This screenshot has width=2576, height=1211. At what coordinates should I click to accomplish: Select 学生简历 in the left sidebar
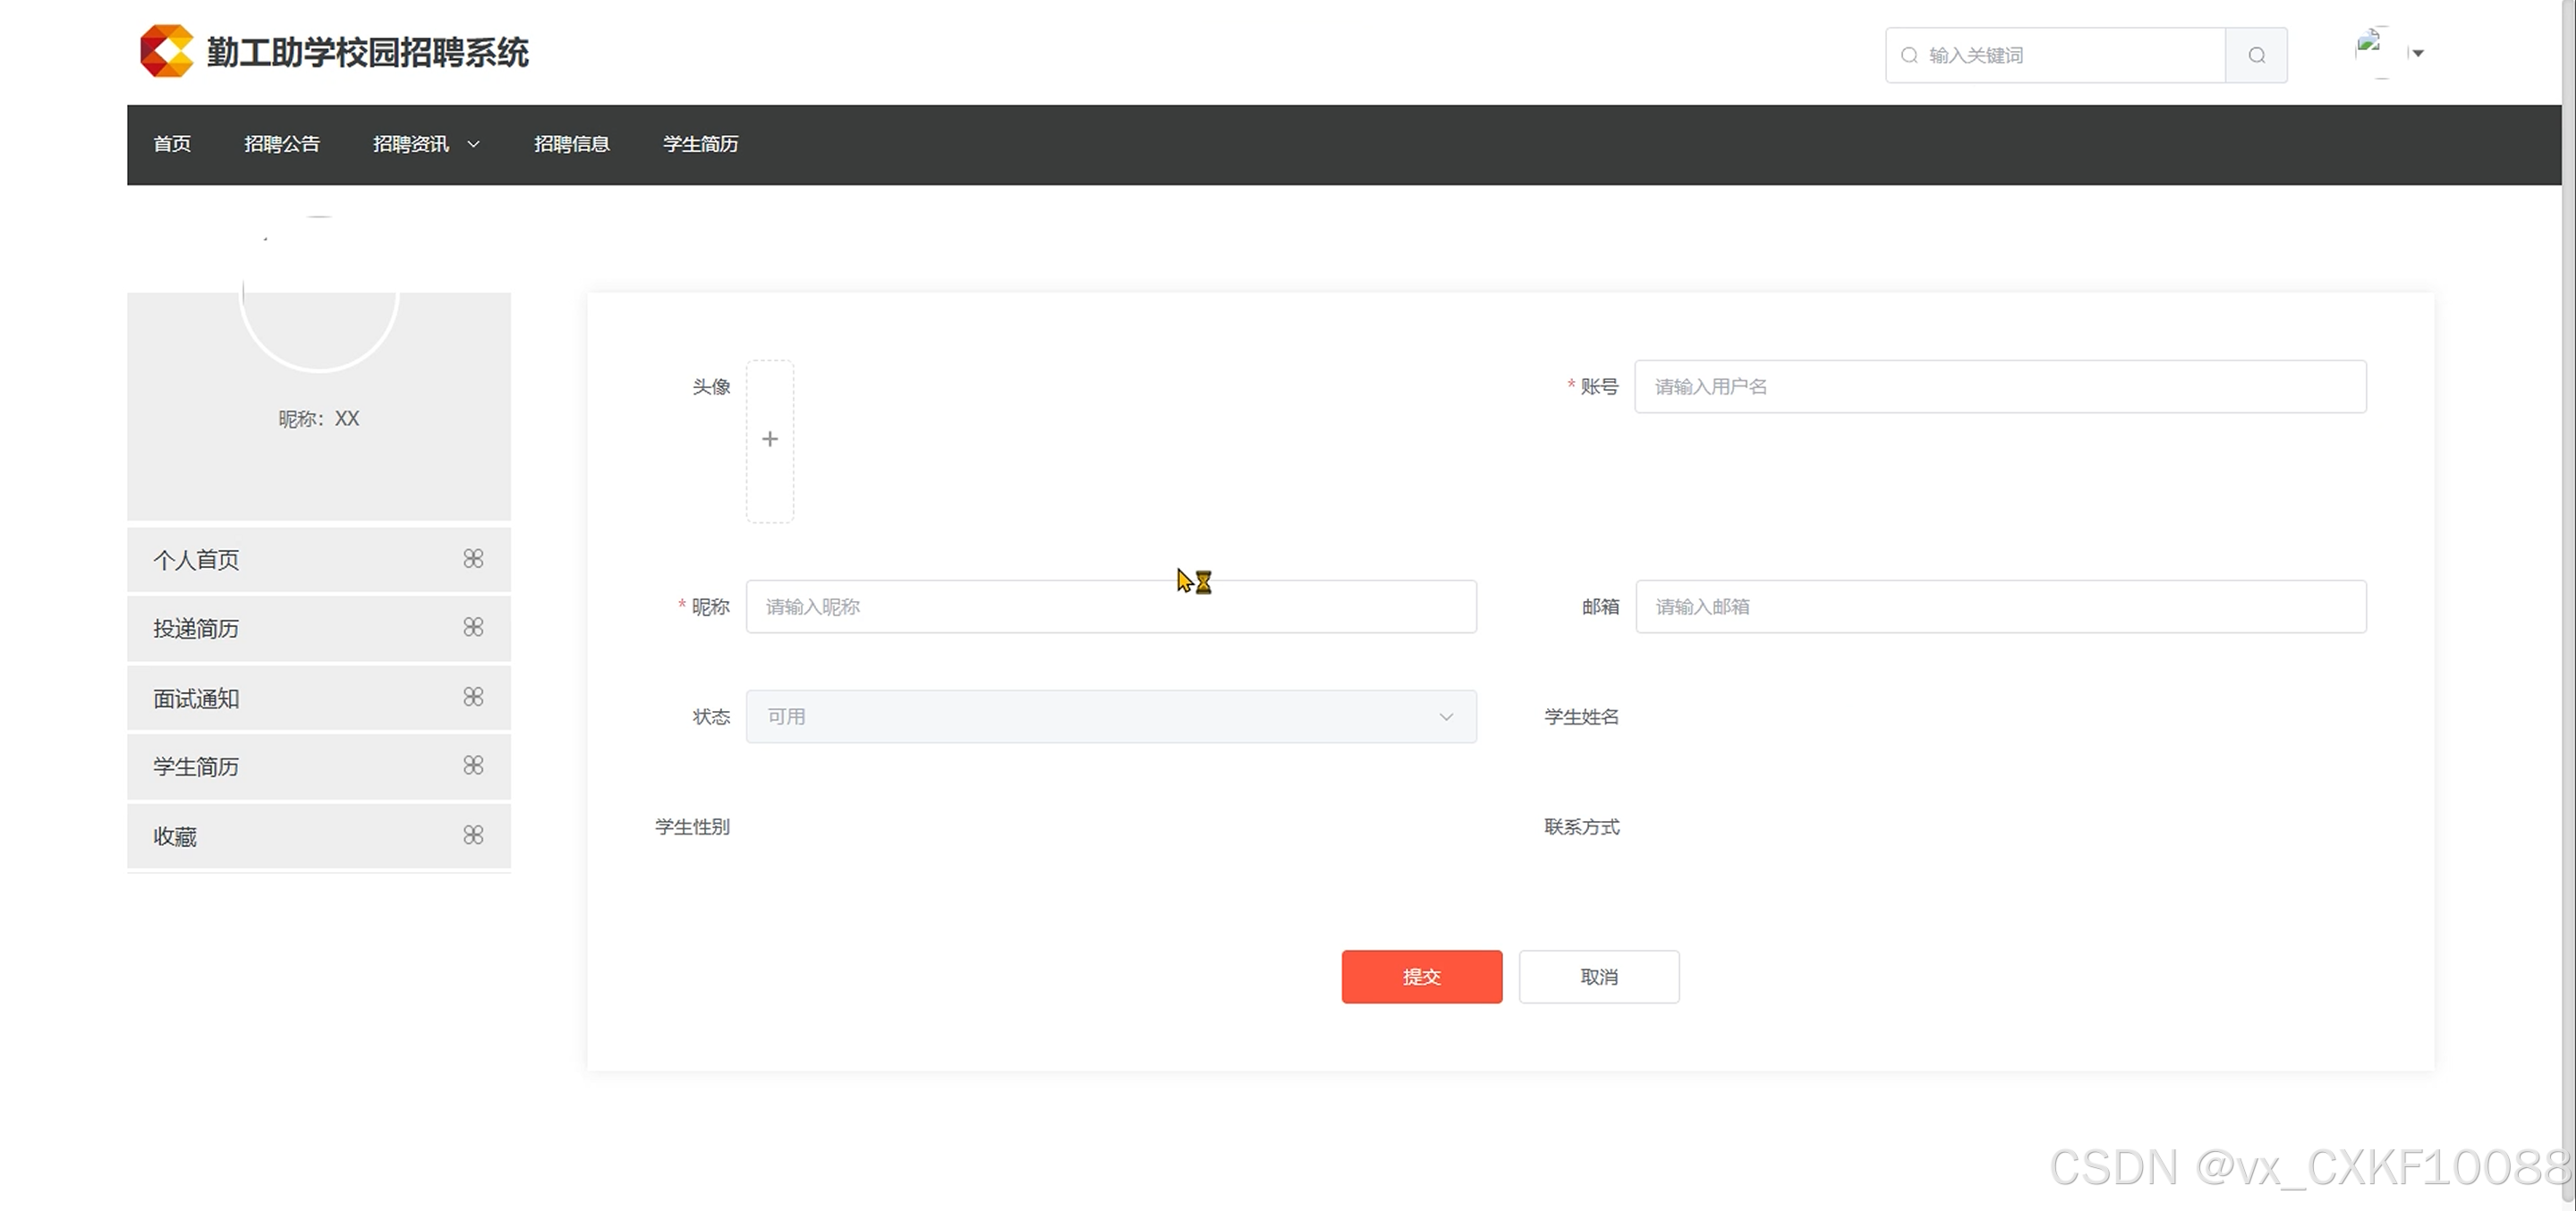tap(197, 767)
